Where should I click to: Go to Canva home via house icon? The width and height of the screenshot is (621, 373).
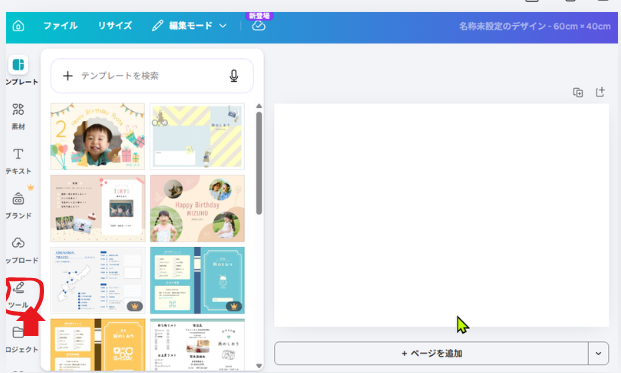tap(18, 26)
